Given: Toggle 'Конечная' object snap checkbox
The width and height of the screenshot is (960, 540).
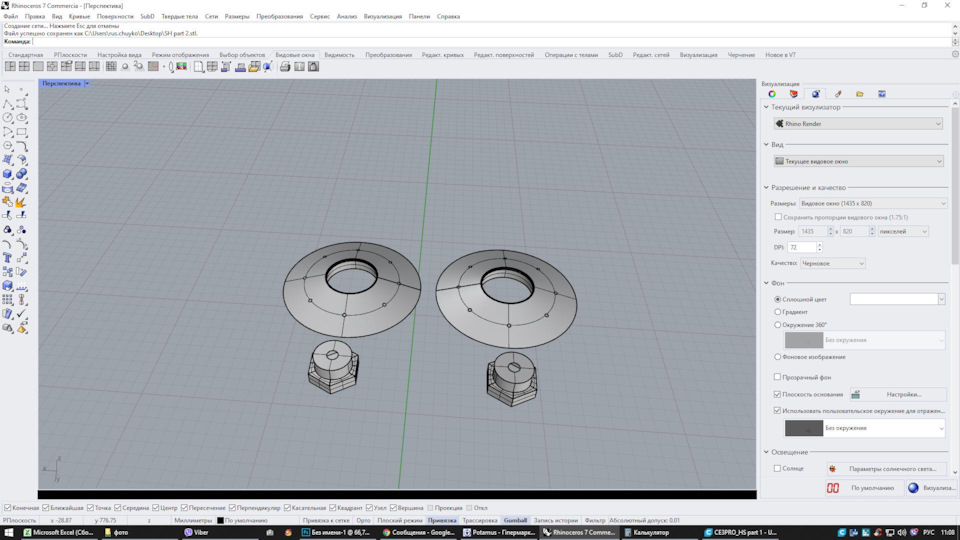Looking at the screenshot, I should (x=8, y=508).
